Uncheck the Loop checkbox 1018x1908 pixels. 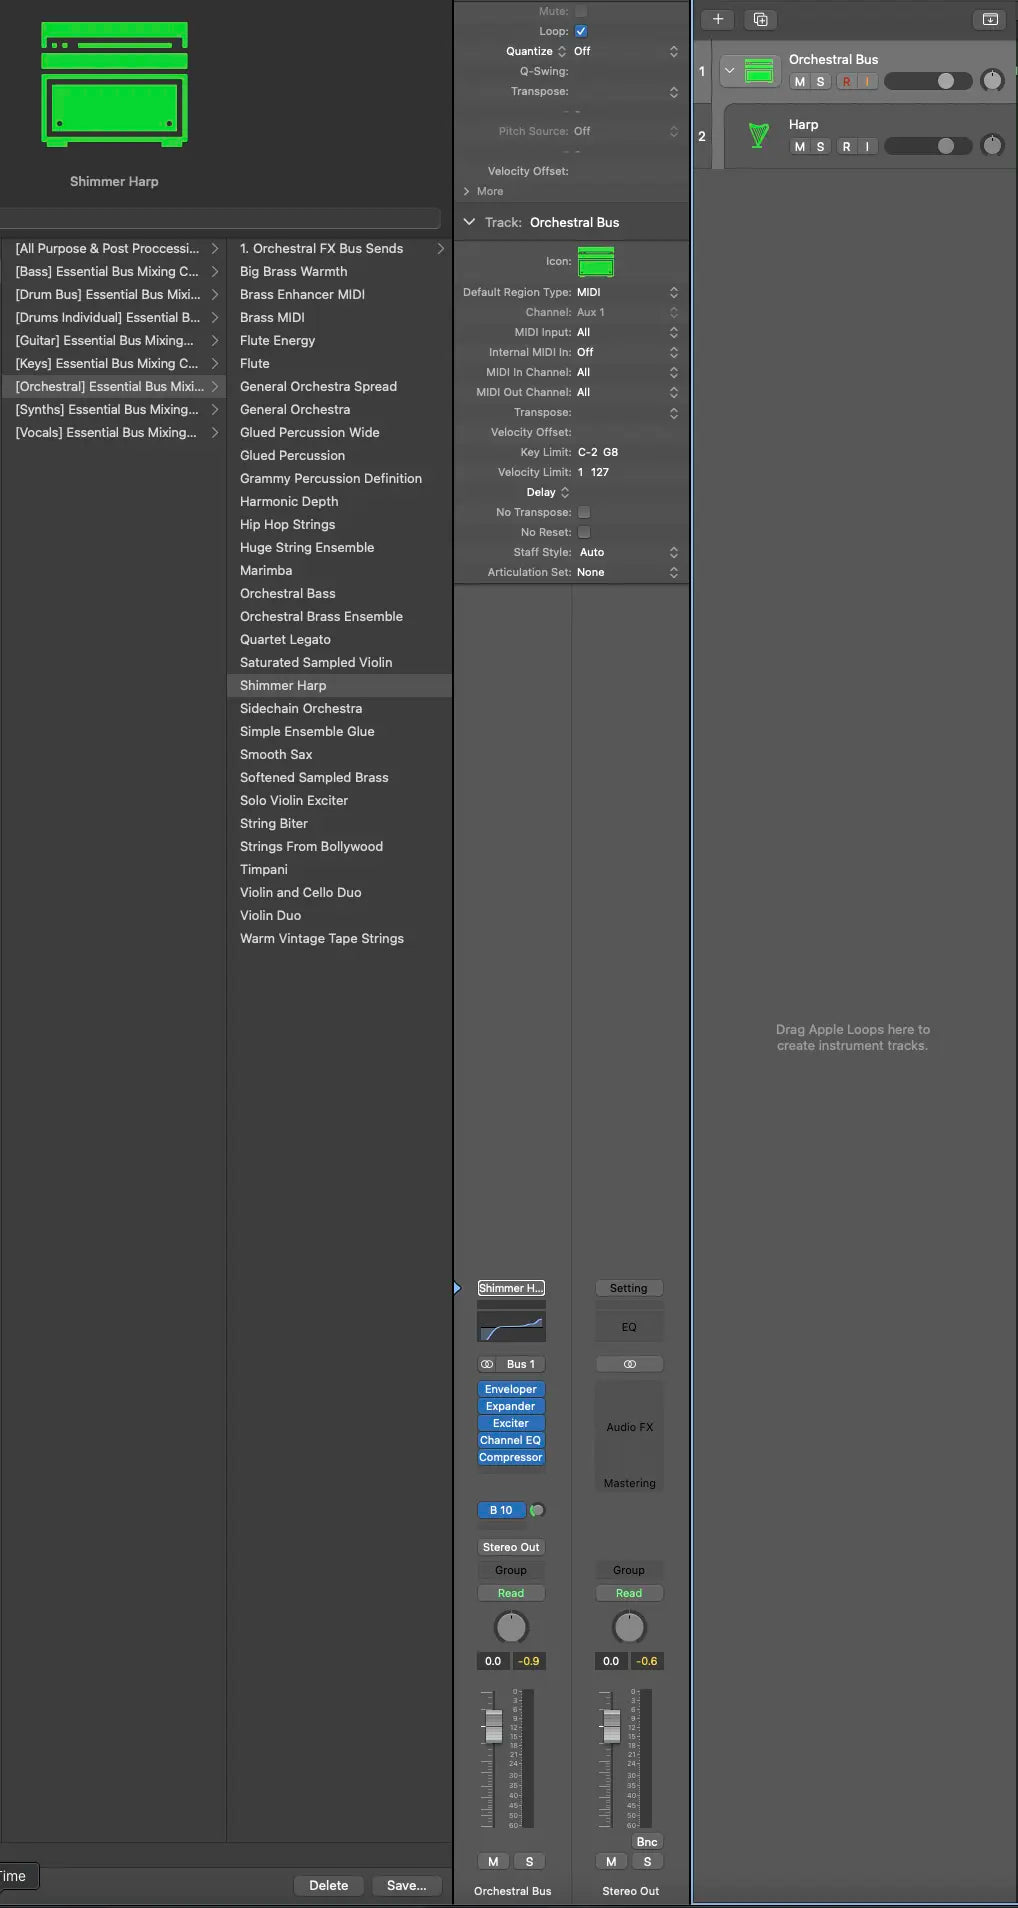tap(581, 31)
